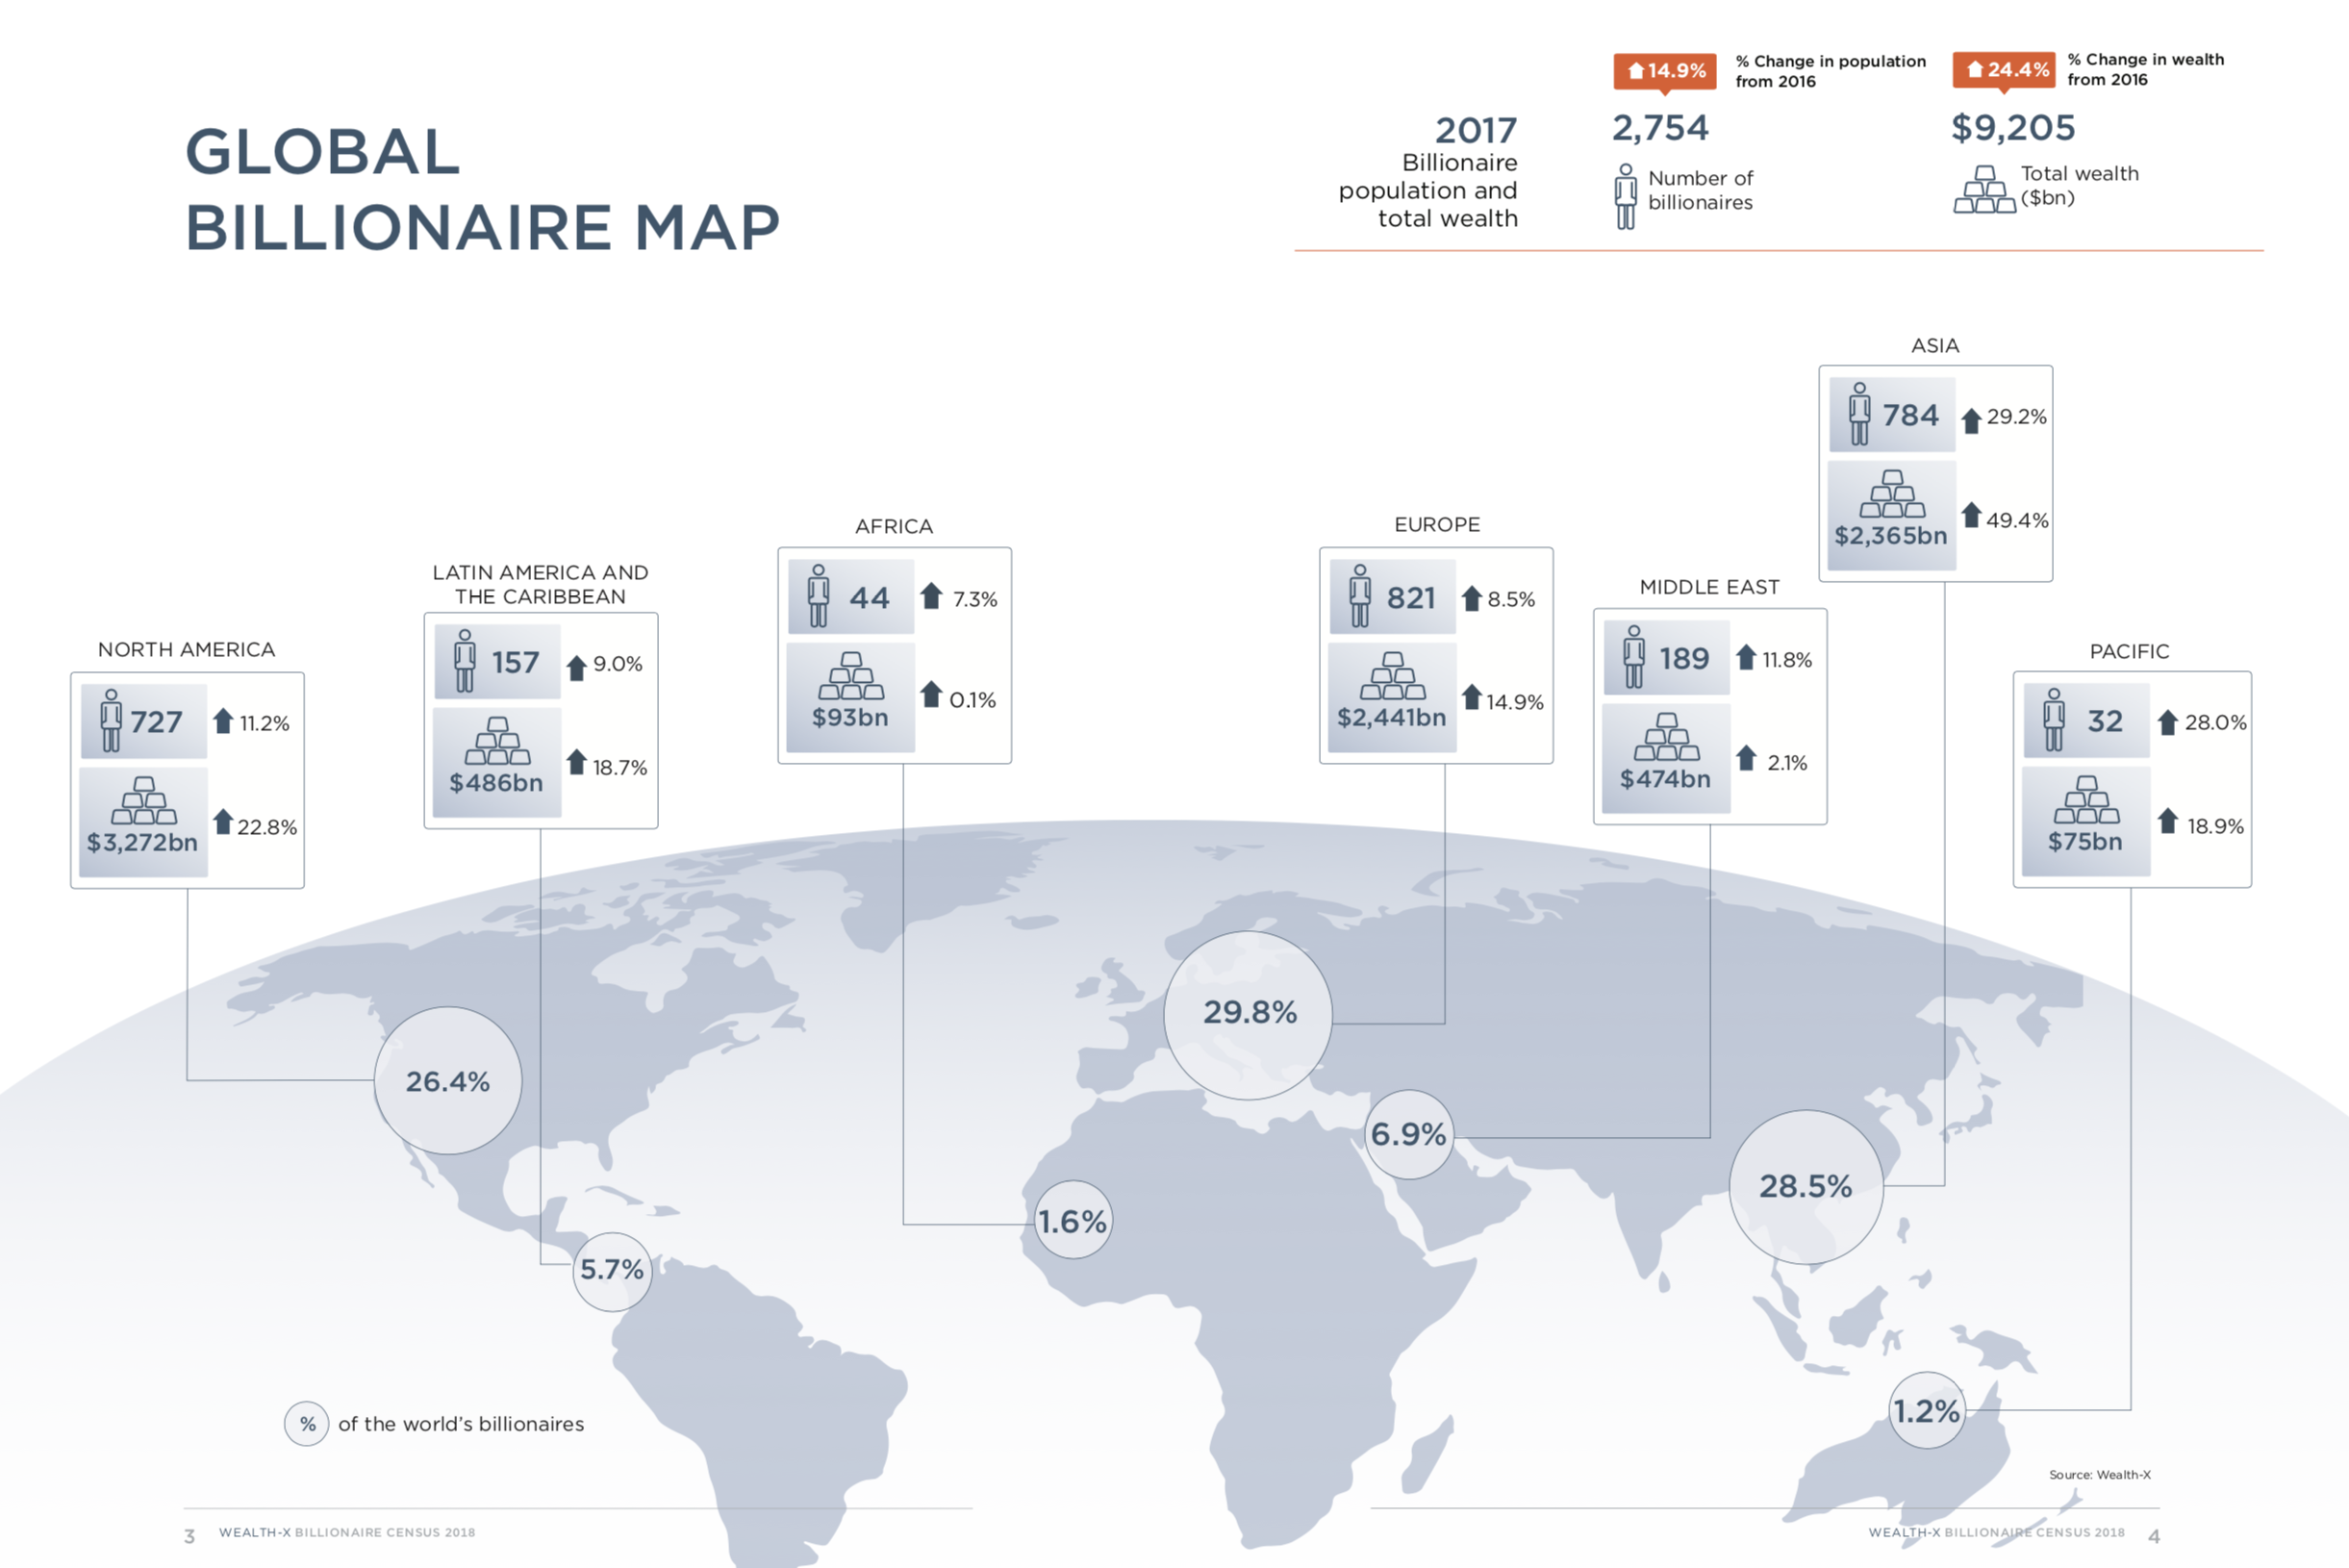Image resolution: width=2349 pixels, height=1568 pixels.
Task: Click the Total wealth gold bars icon in the header
Action: coord(1984,190)
